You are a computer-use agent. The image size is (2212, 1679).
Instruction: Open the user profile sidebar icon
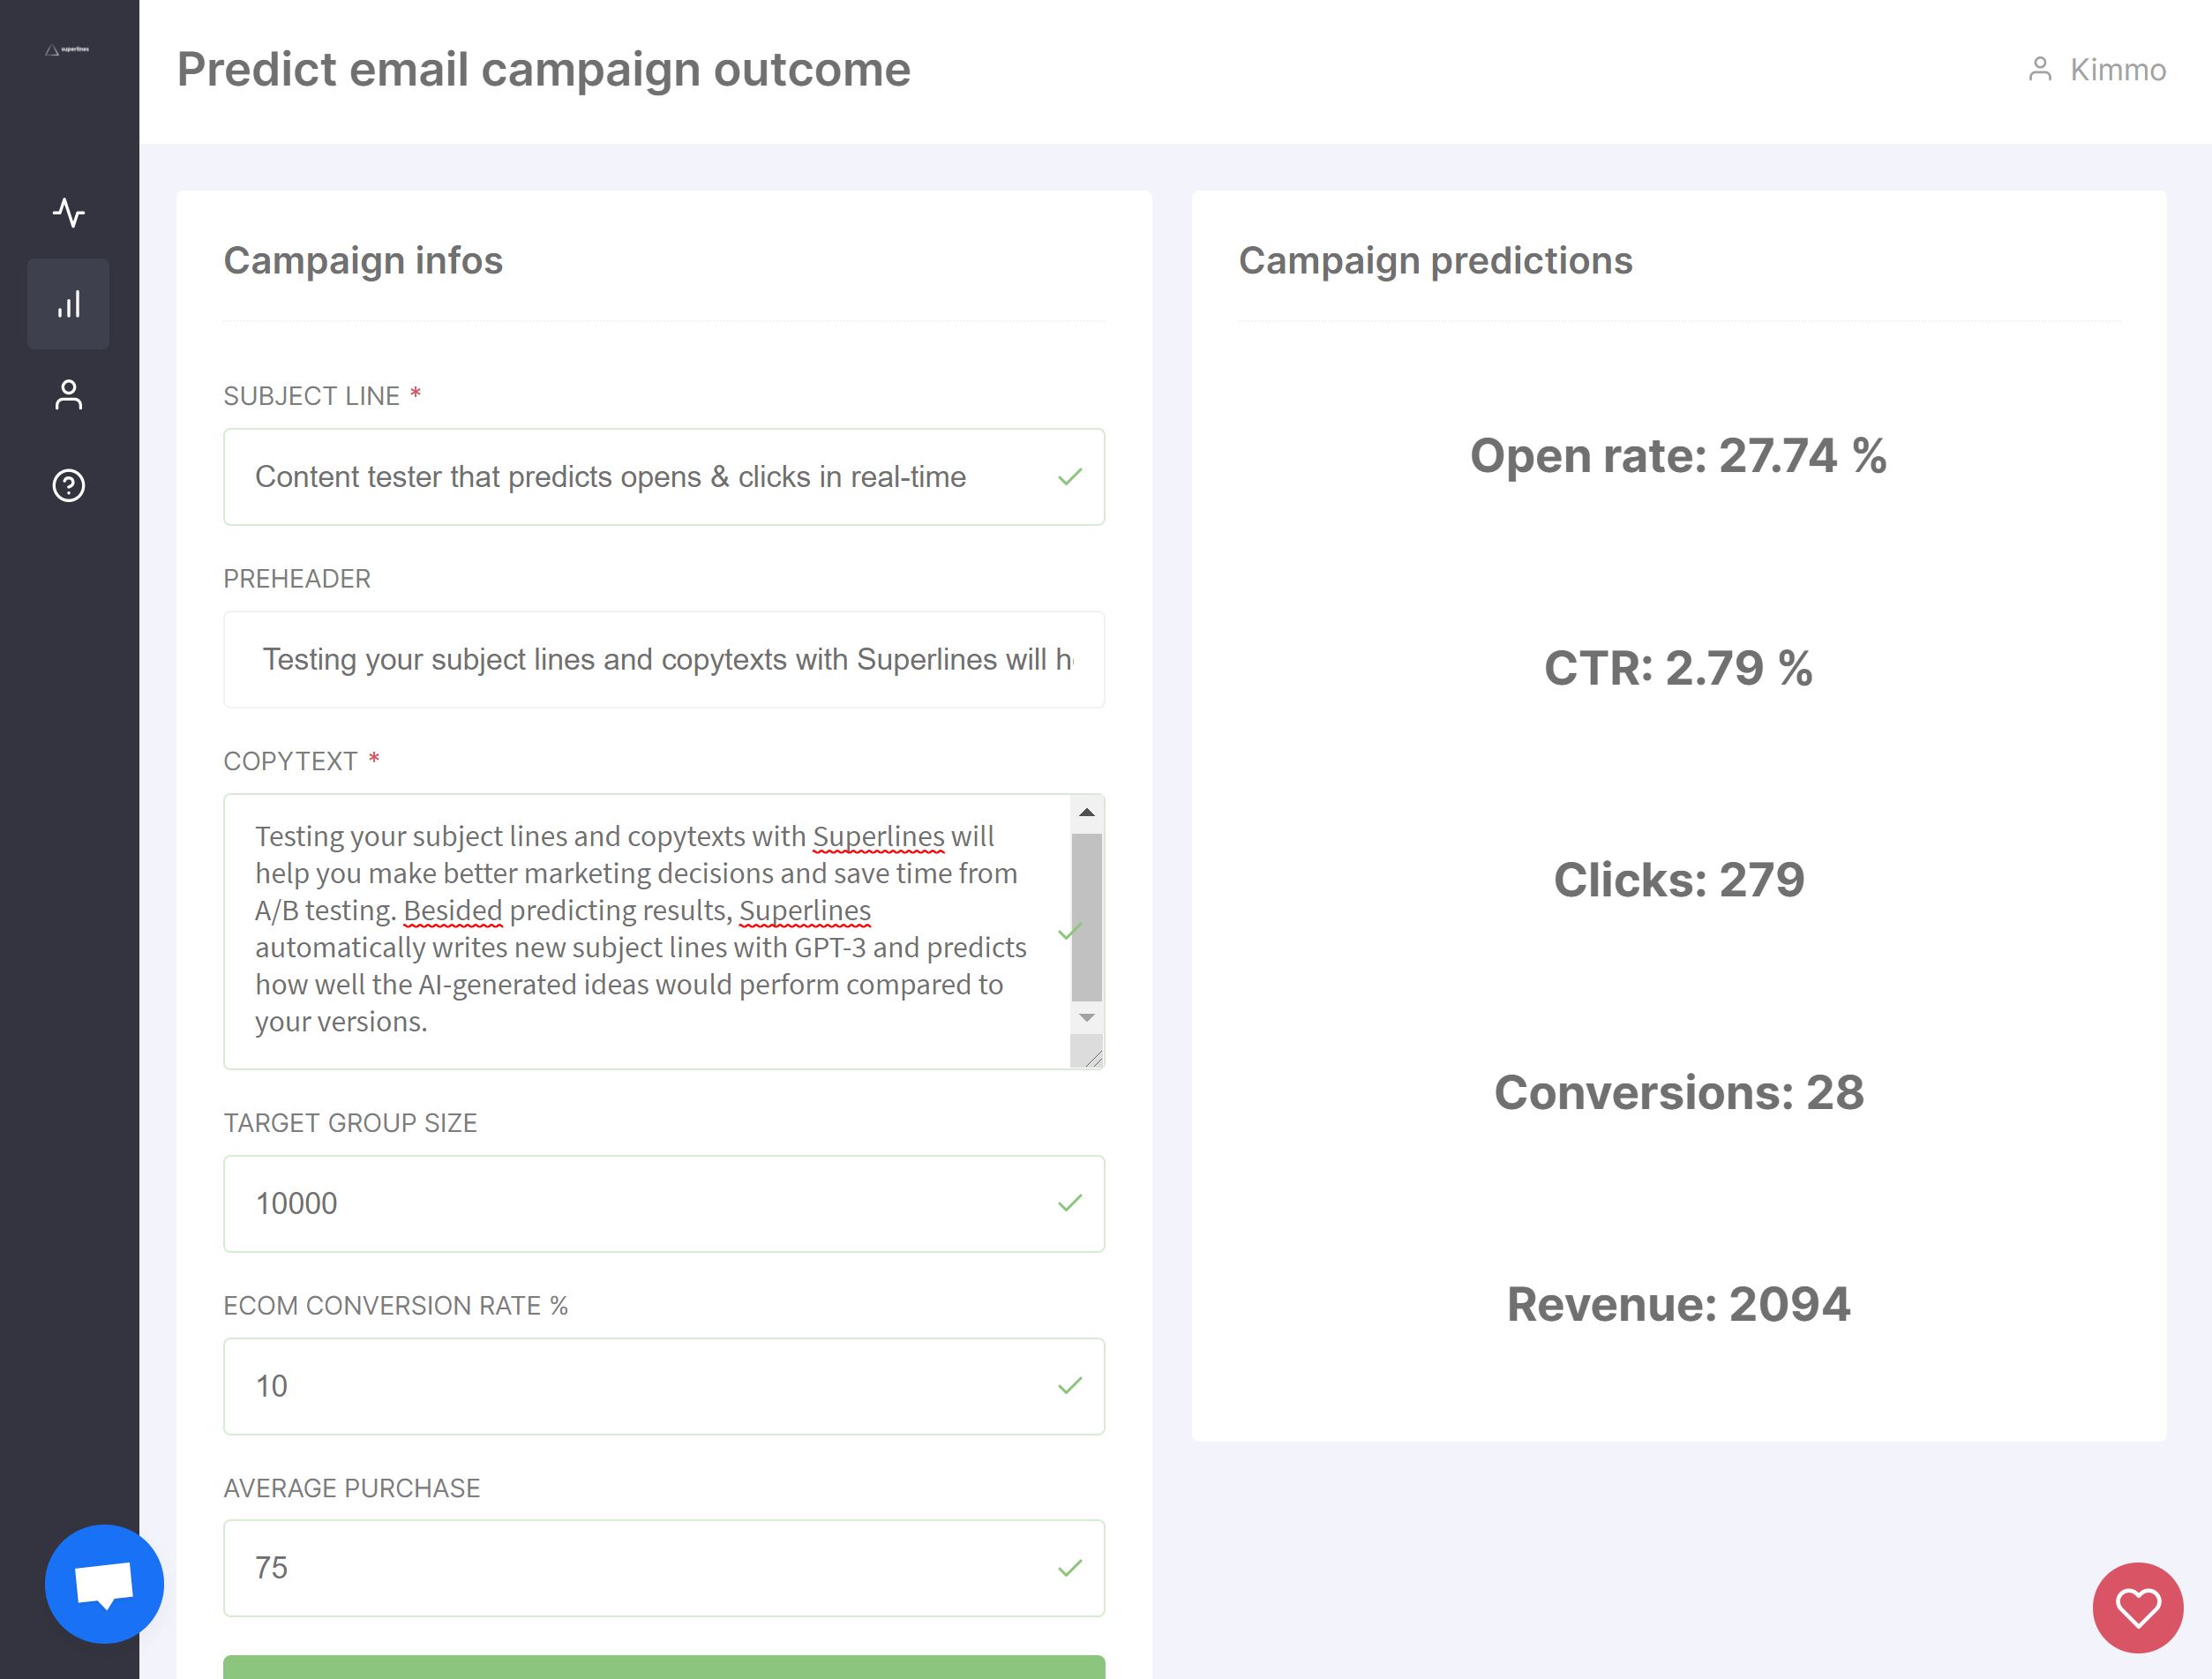point(68,395)
